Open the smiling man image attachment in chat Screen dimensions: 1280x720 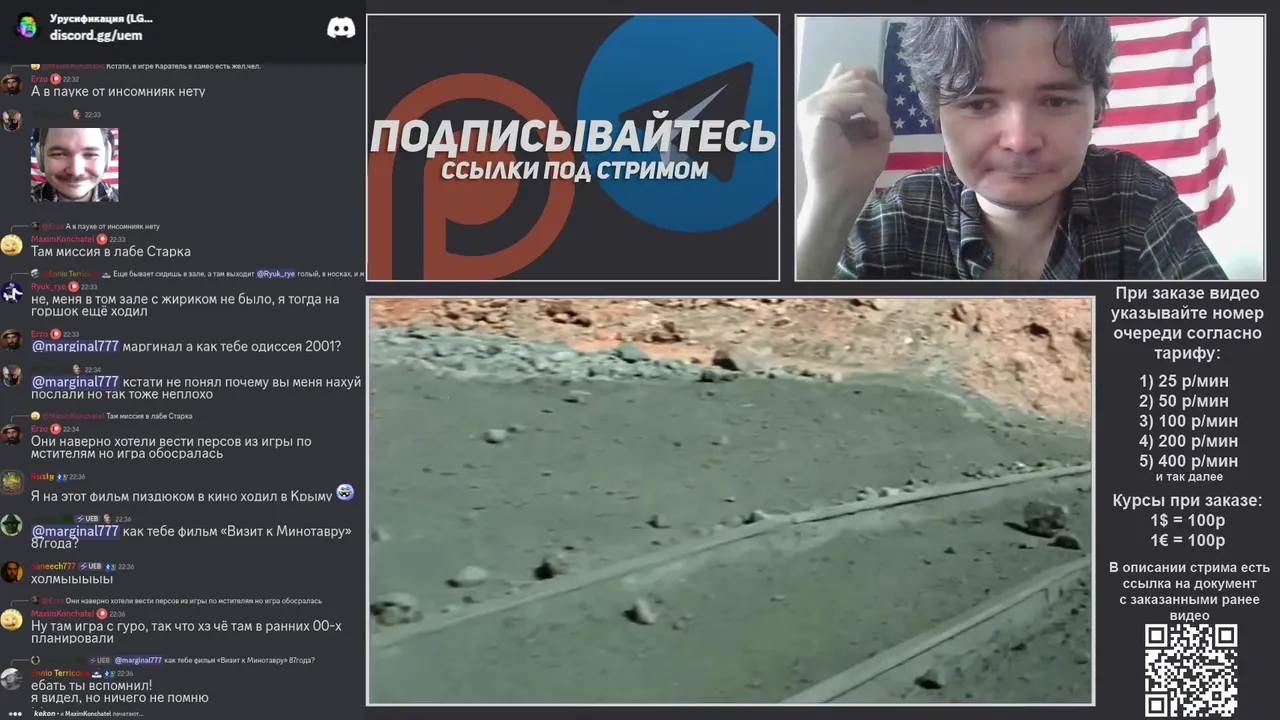pyautogui.click(x=74, y=165)
